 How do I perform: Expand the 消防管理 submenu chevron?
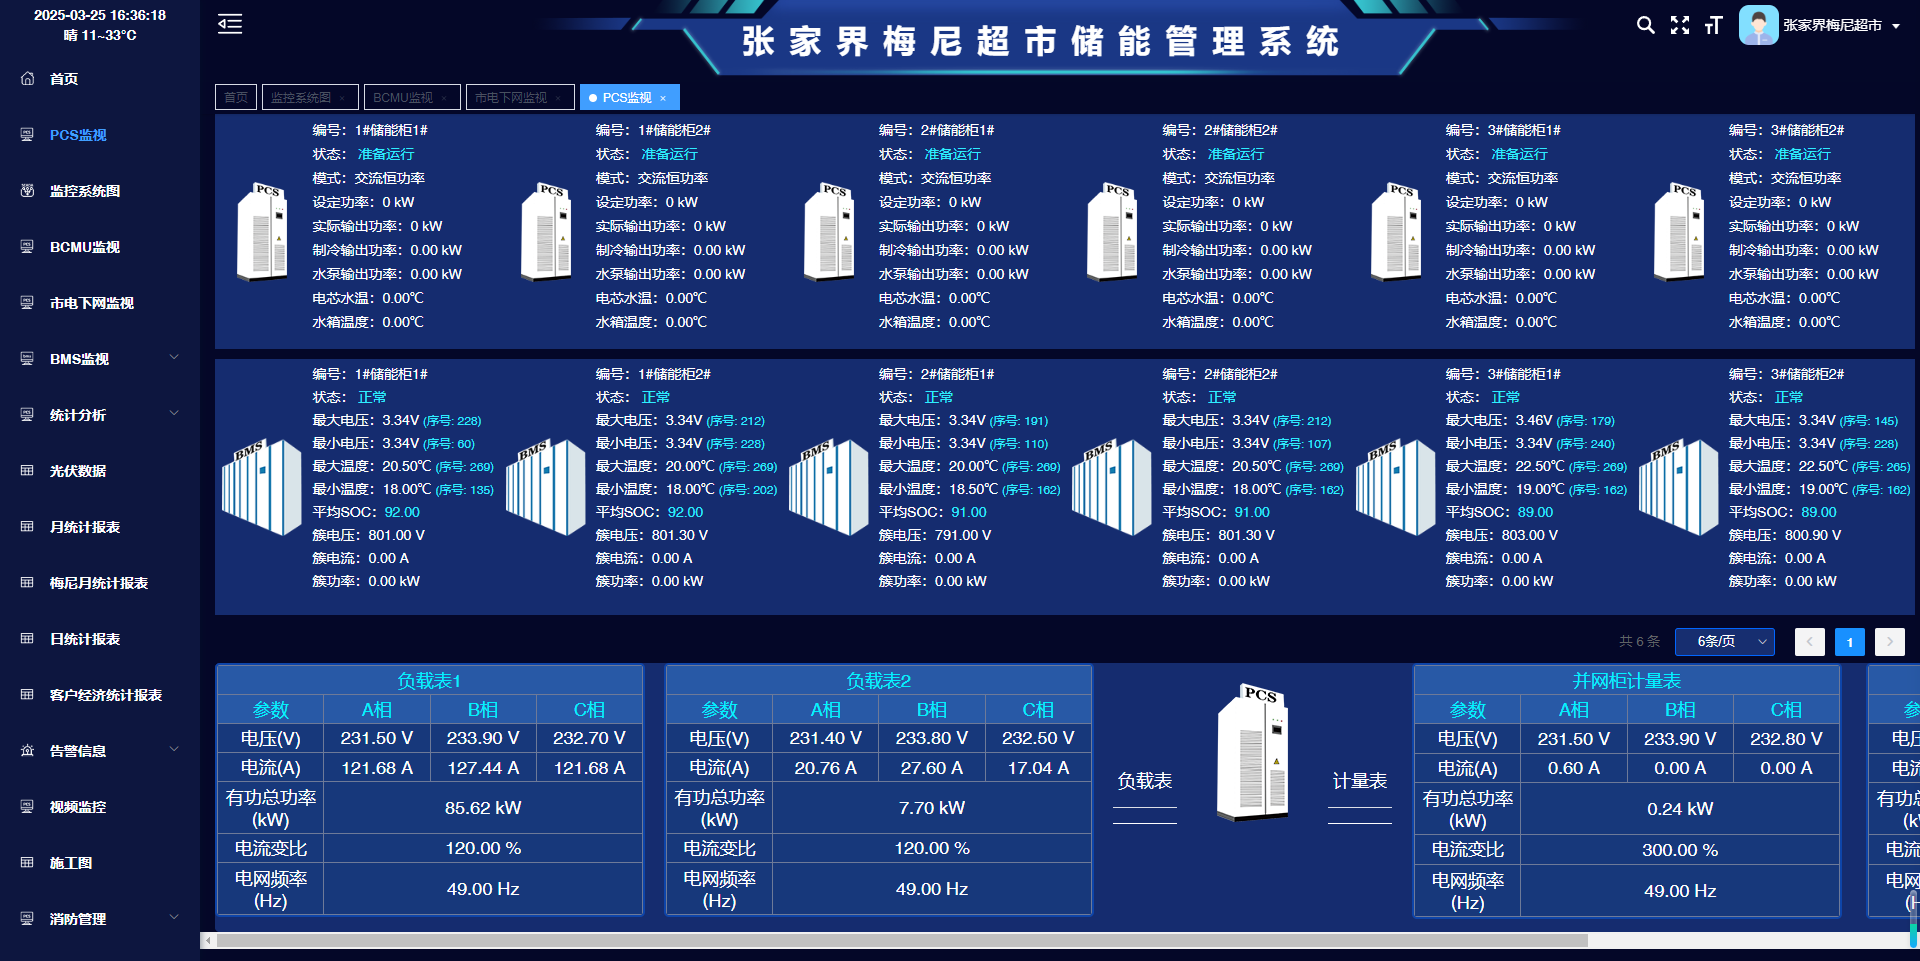pos(174,917)
